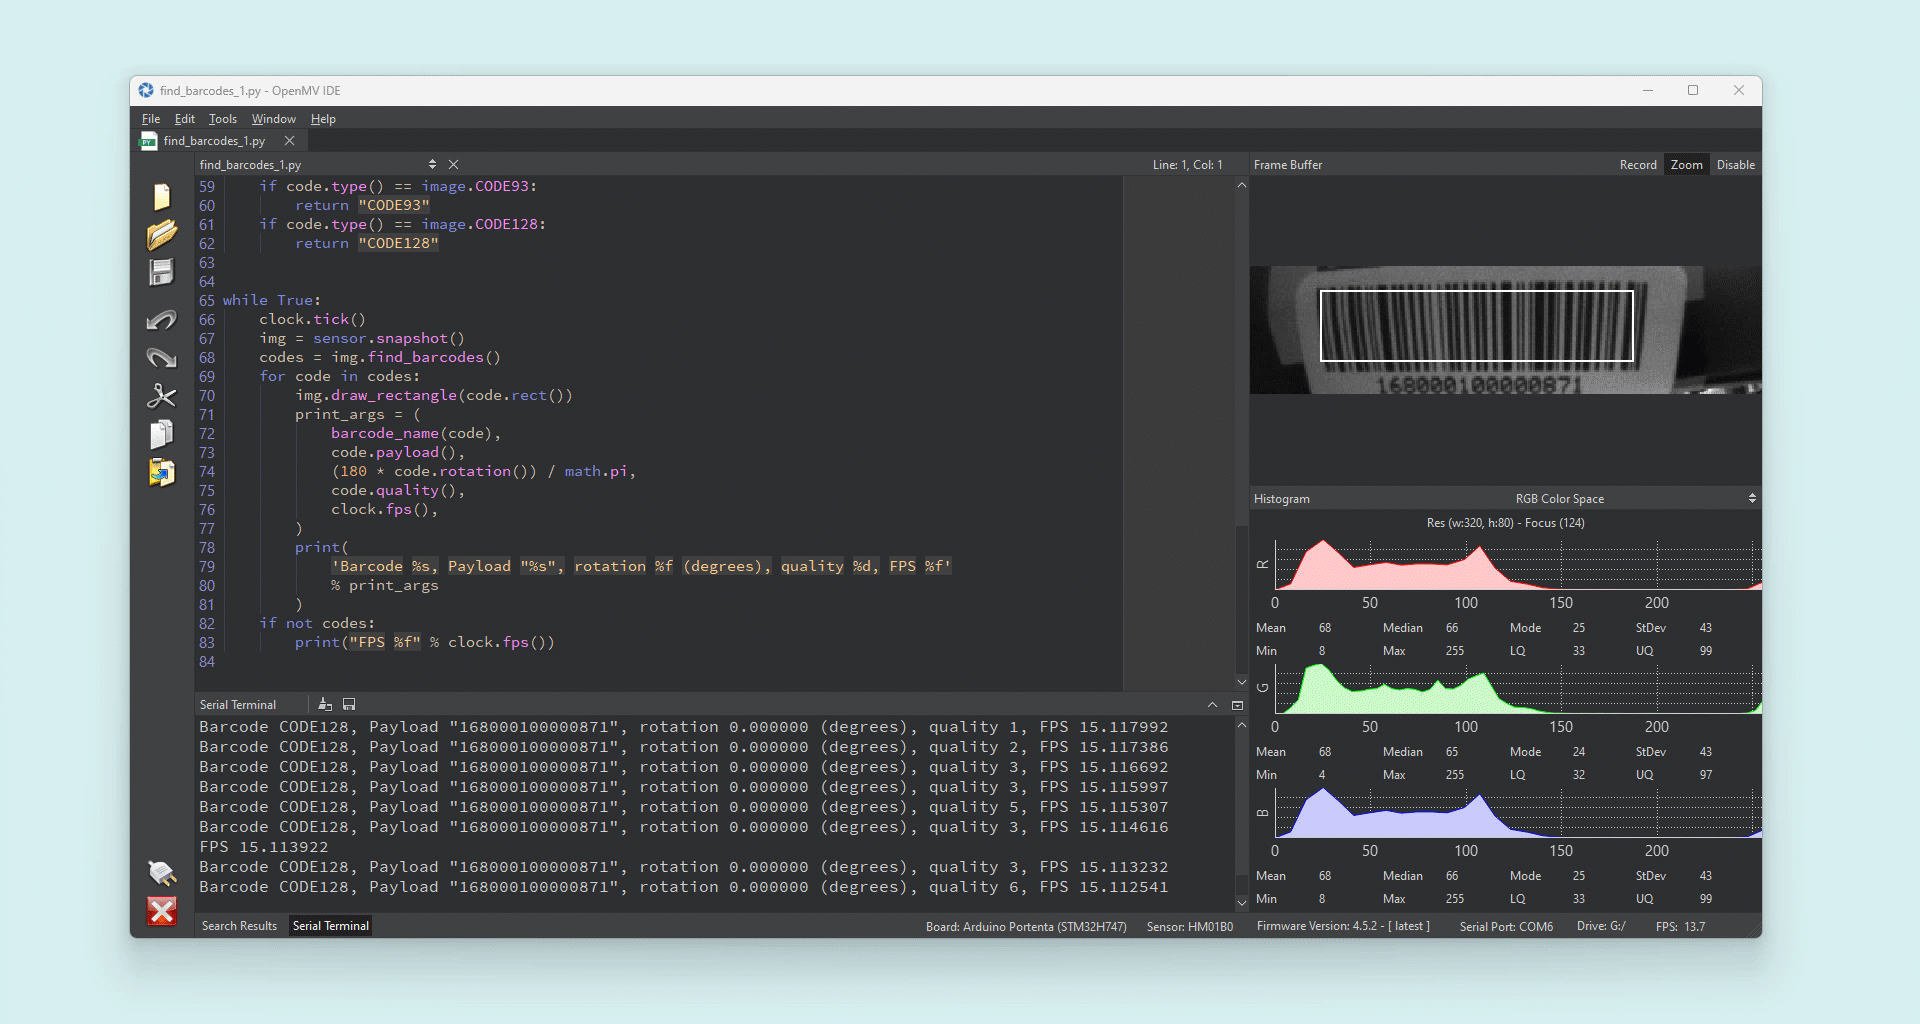Click the clear Serial Terminal icon
The height and width of the screenshot is (1024, 1920).
point(325,705)
